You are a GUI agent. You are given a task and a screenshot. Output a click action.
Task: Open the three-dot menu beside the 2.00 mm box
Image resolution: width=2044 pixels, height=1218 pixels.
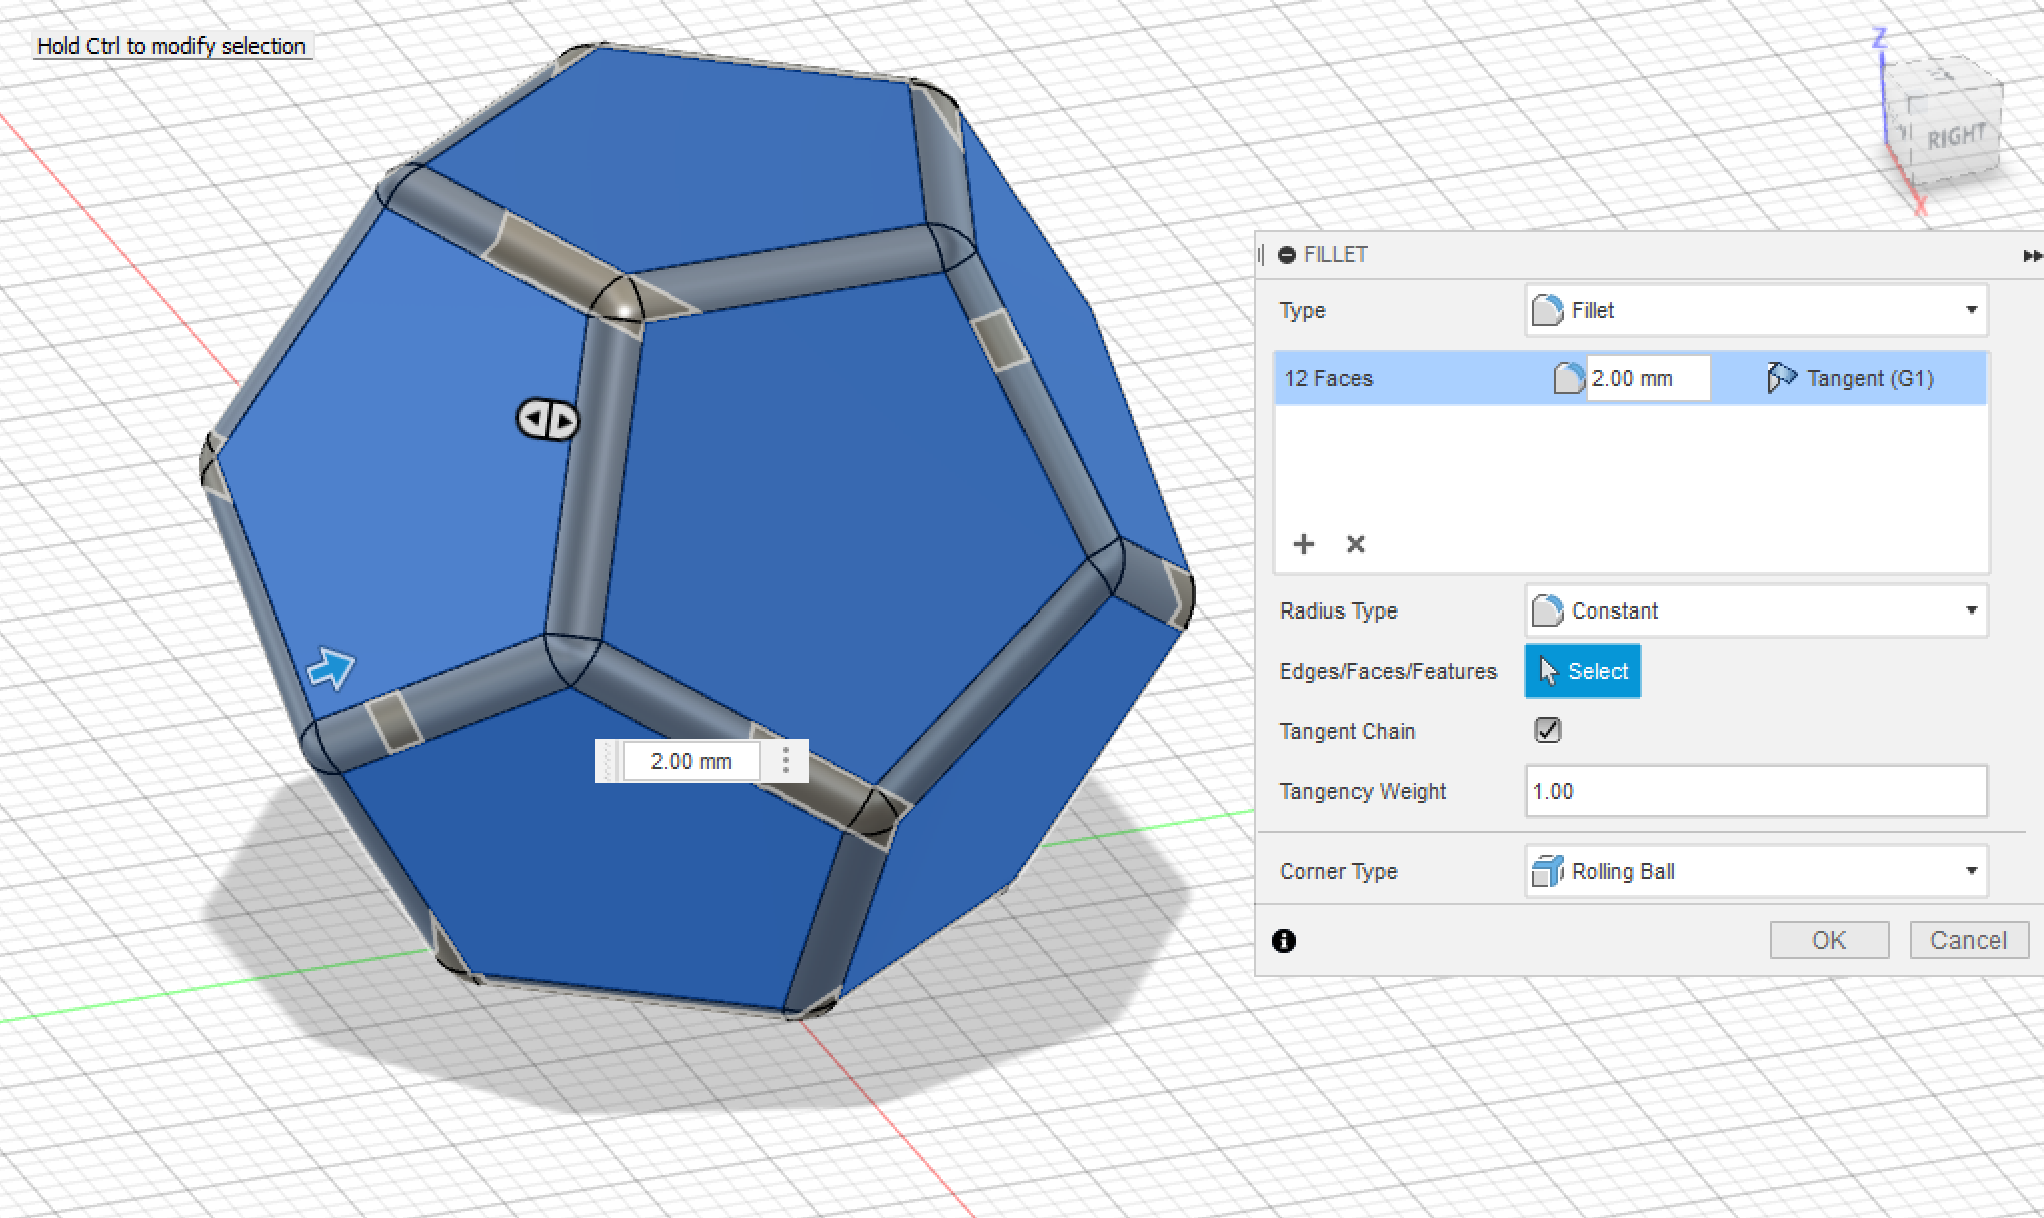(786, 761)
